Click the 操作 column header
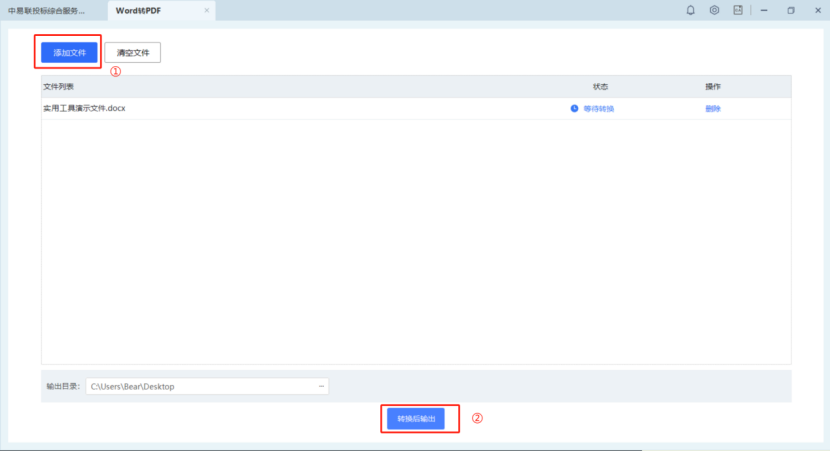The height and width of the screenshot is (452, 830). click(x=713, y=86)
